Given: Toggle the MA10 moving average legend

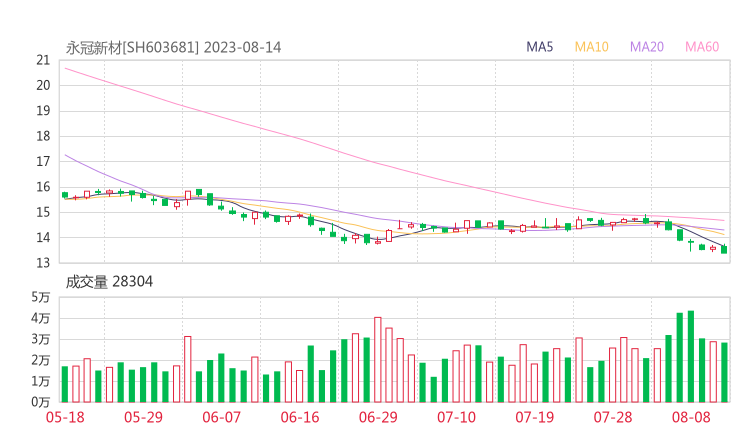Looking at the screenshot, I should point(591,47).
